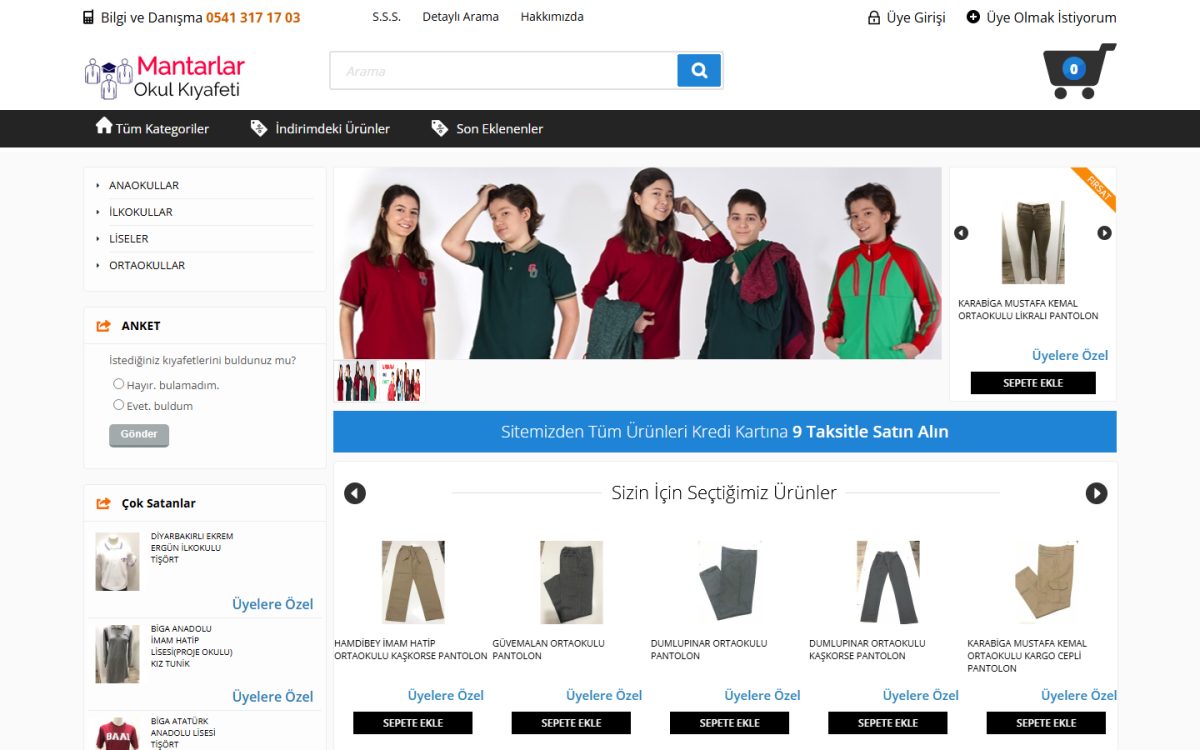Click the phone icon beside Bilgi ve Danışma
The image size is (1200, 750).
[88, 17]
